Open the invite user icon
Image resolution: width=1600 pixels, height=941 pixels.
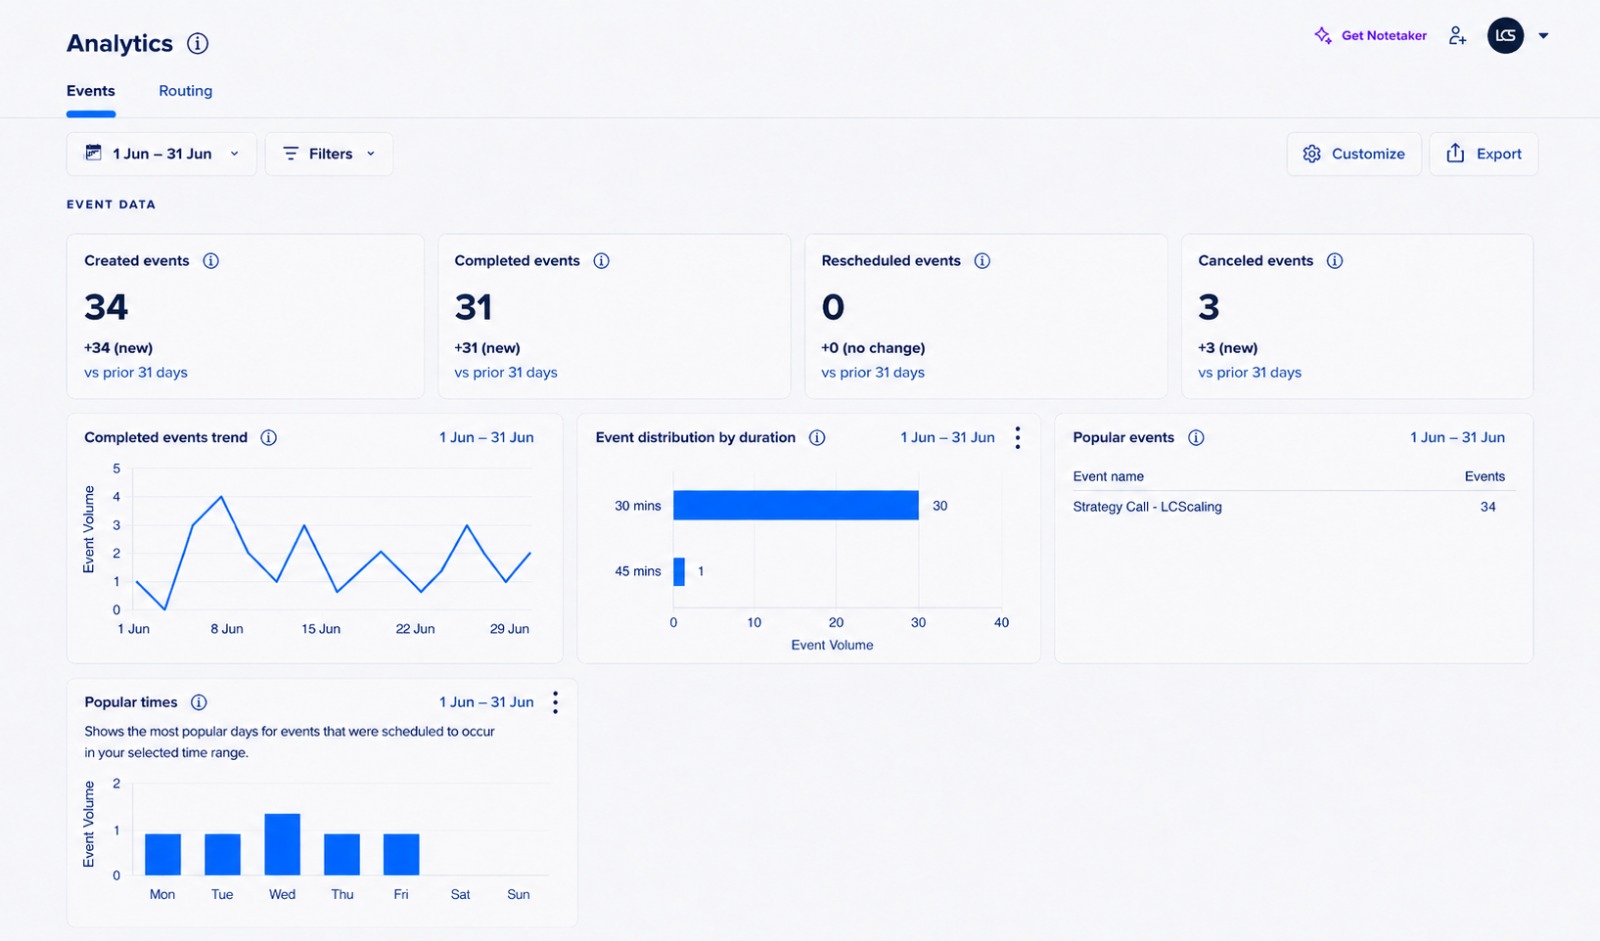point(1458,35)
